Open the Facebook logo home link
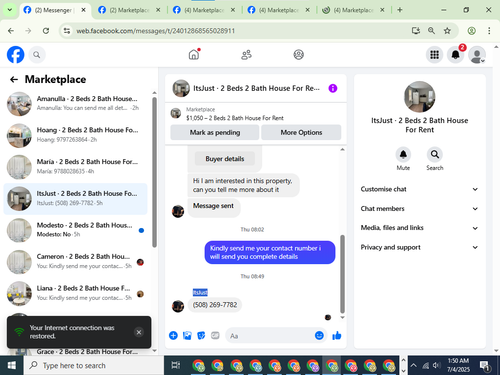The height and width of the screenshot is (375, 500). 16,55
